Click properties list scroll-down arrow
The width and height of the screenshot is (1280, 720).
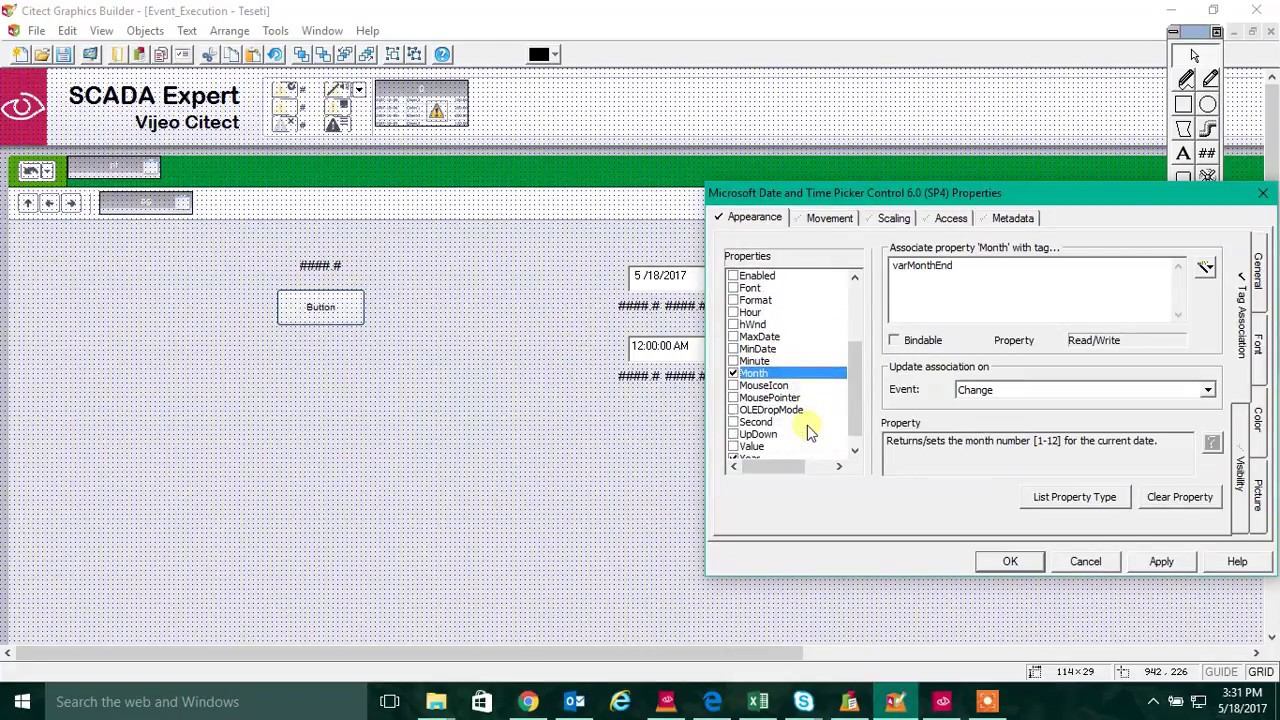(x=855, y=451)
